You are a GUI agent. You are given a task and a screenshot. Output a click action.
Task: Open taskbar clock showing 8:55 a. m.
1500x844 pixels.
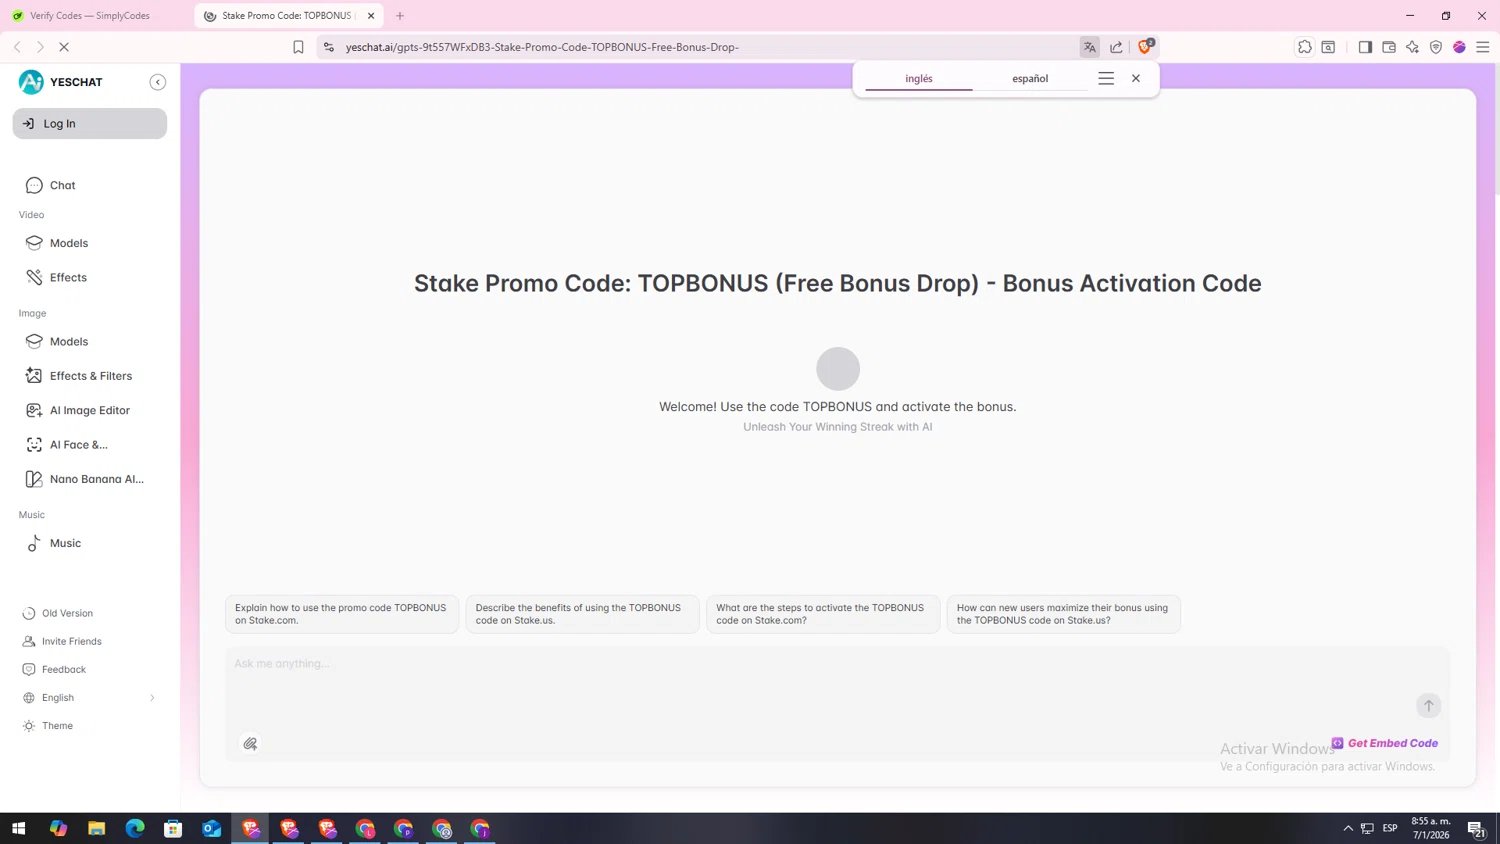[x=1431, y=828]
